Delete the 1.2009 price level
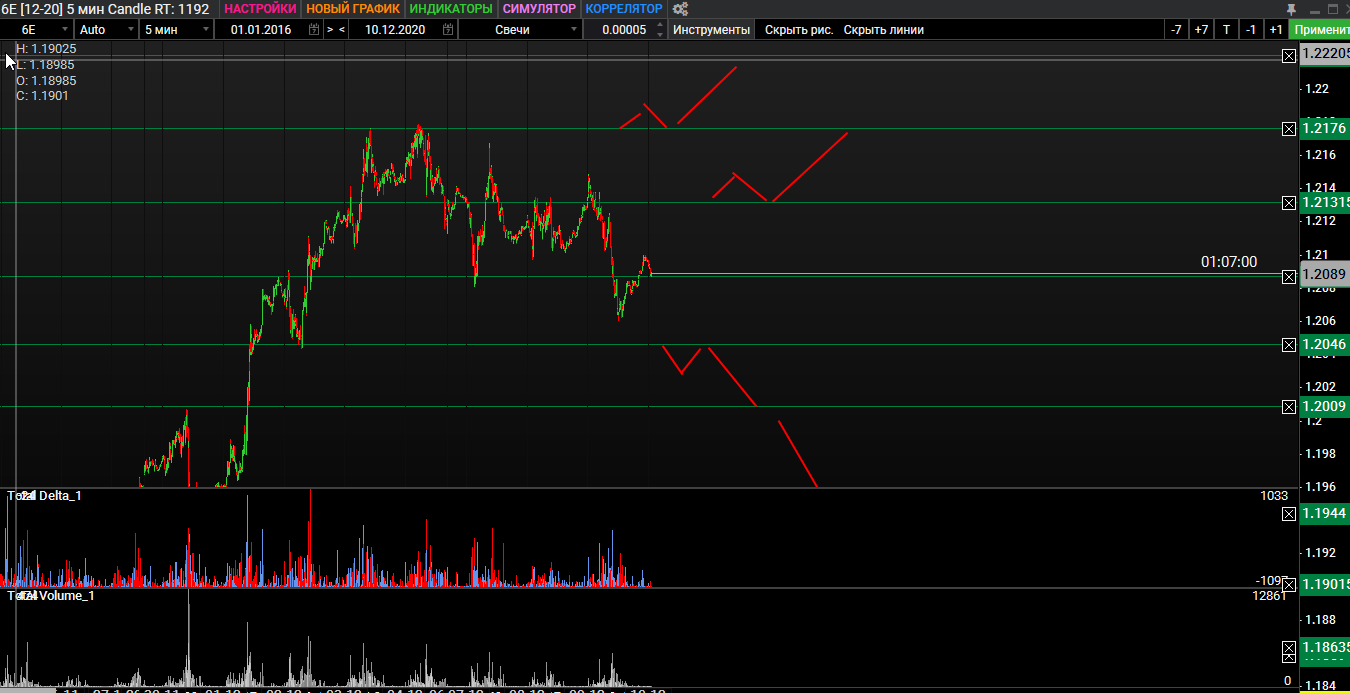 tap(1288, 407)
